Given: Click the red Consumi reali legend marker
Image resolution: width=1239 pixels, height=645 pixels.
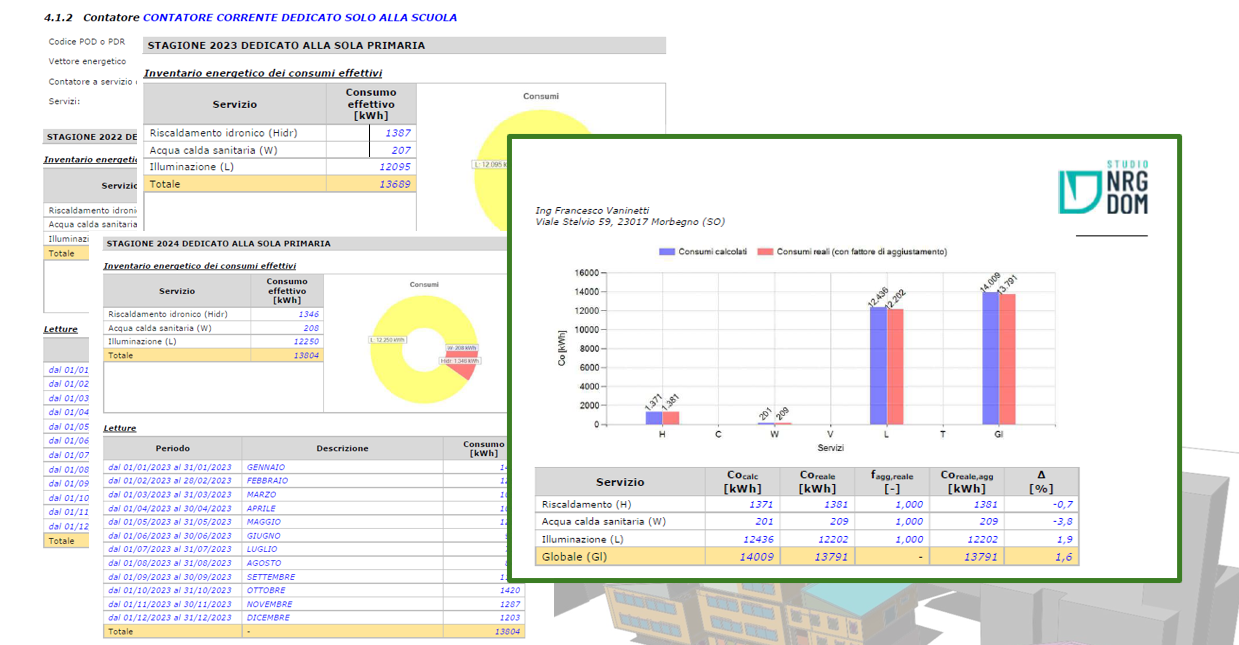Looking at the screenshot, I should click(765, 252).
